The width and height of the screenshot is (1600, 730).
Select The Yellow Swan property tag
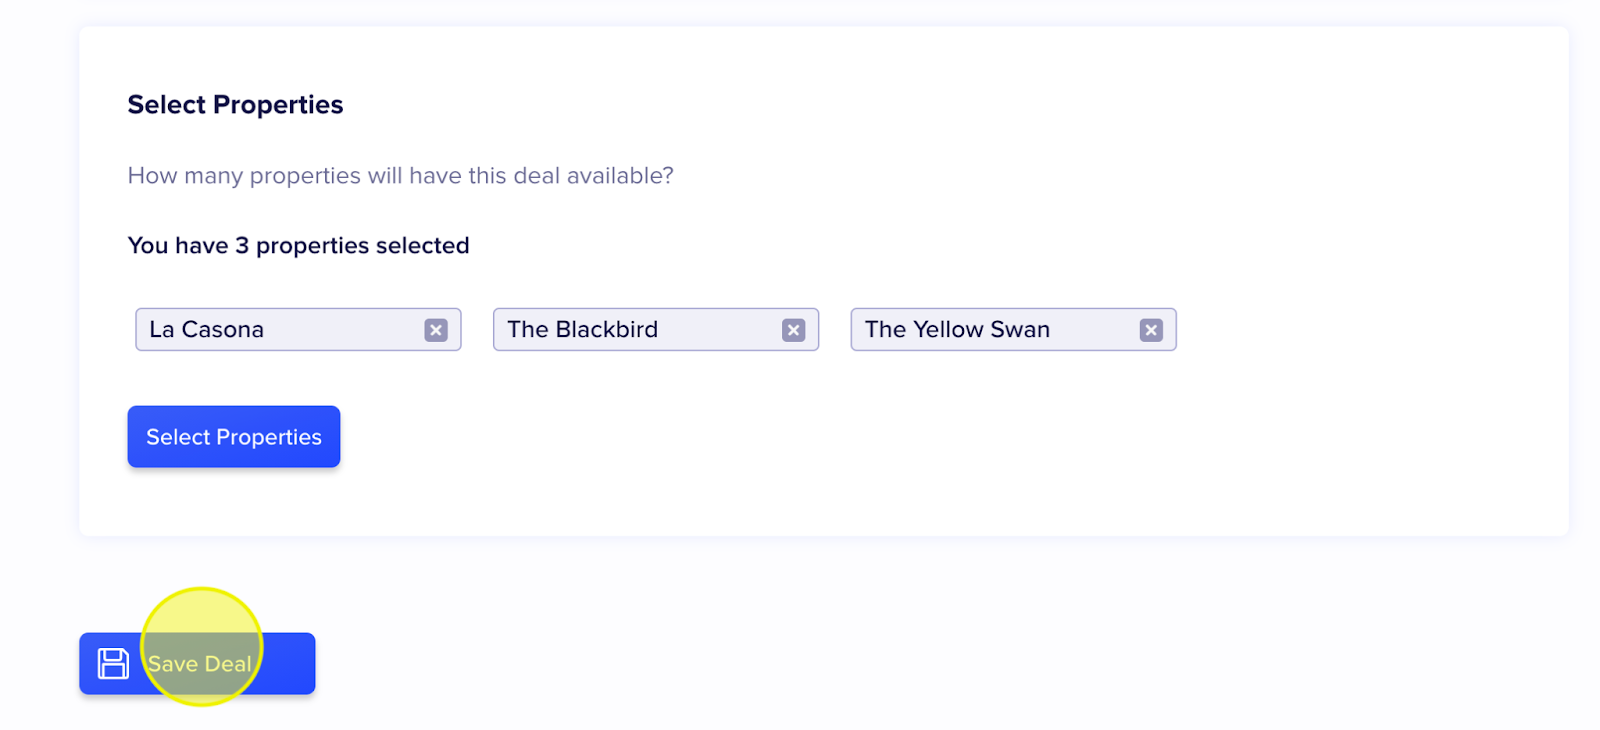1013,330
